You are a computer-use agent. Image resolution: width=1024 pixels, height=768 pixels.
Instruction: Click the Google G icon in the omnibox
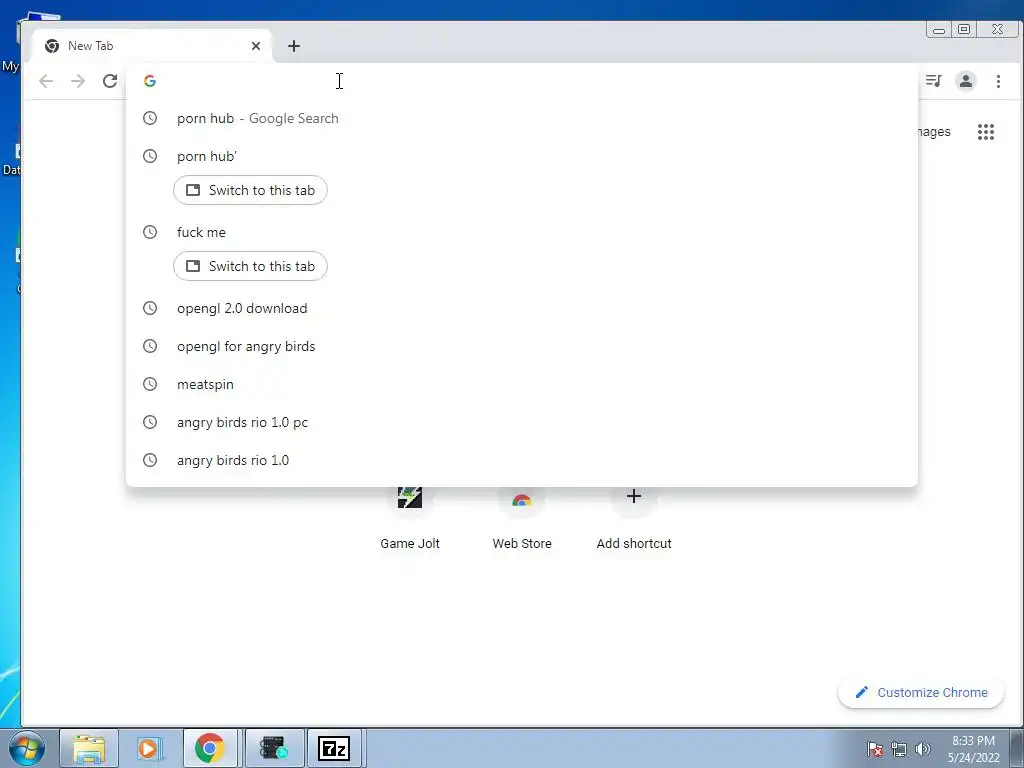click(150, 81)
